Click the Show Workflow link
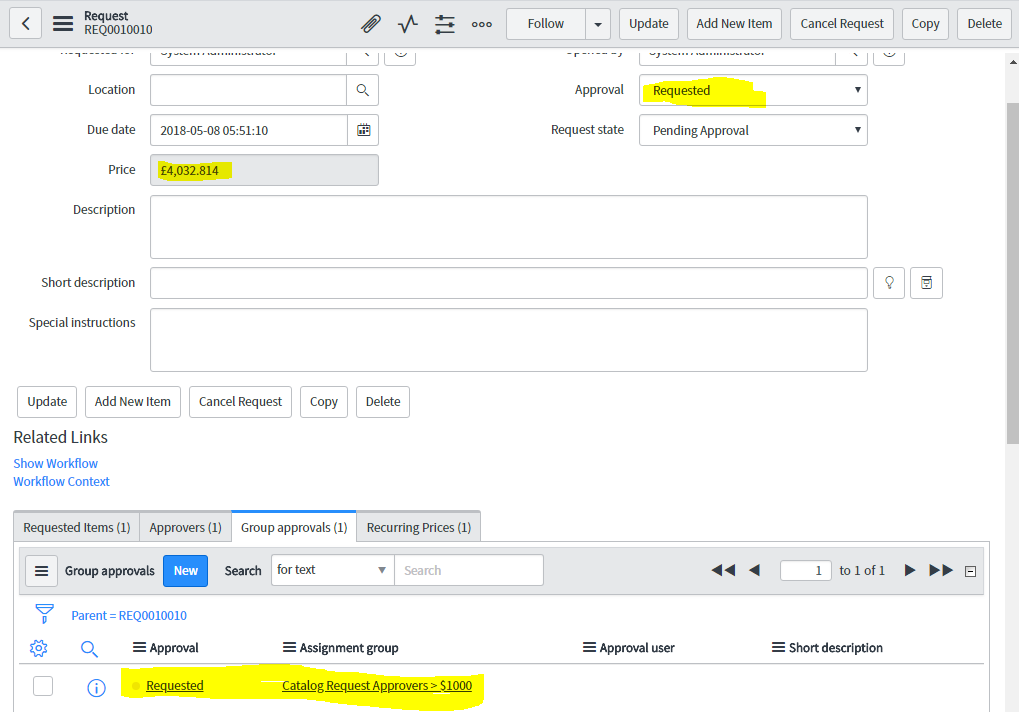The image size is (1019, 712). [55, 463]
